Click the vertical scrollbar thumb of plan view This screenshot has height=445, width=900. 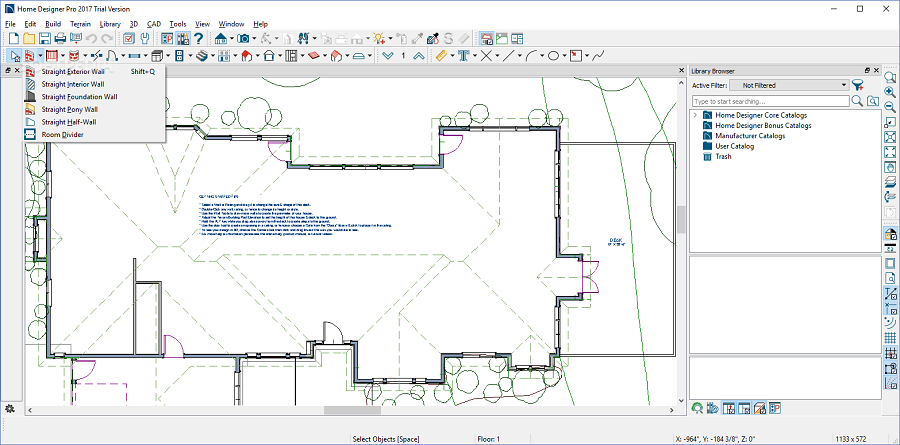(x=681, y=219)
